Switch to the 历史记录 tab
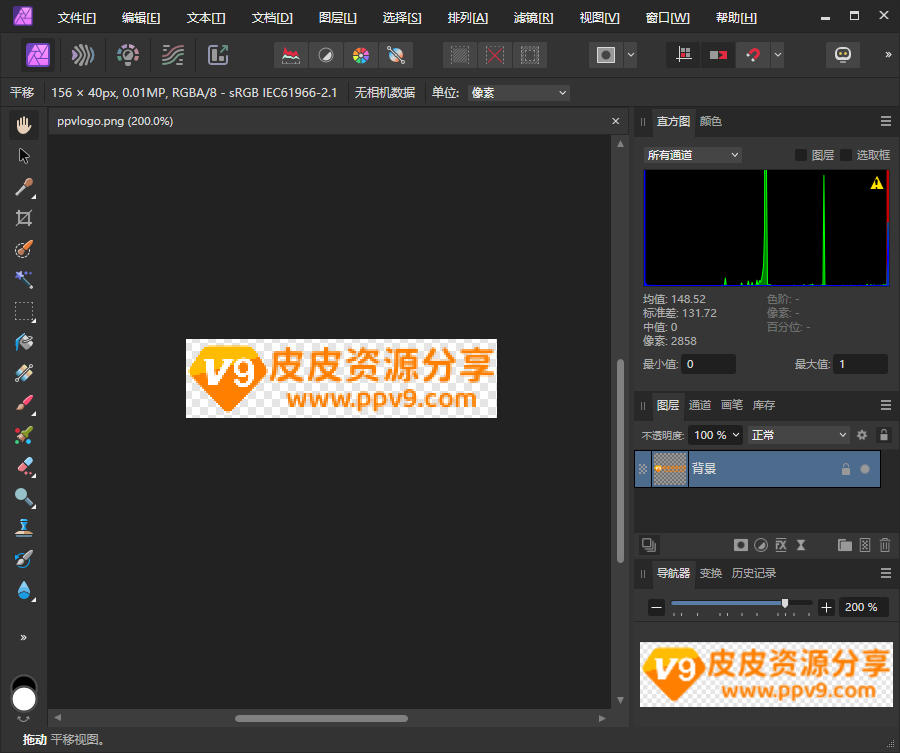This screenshot has width=900, height=753. pos(754,573)
